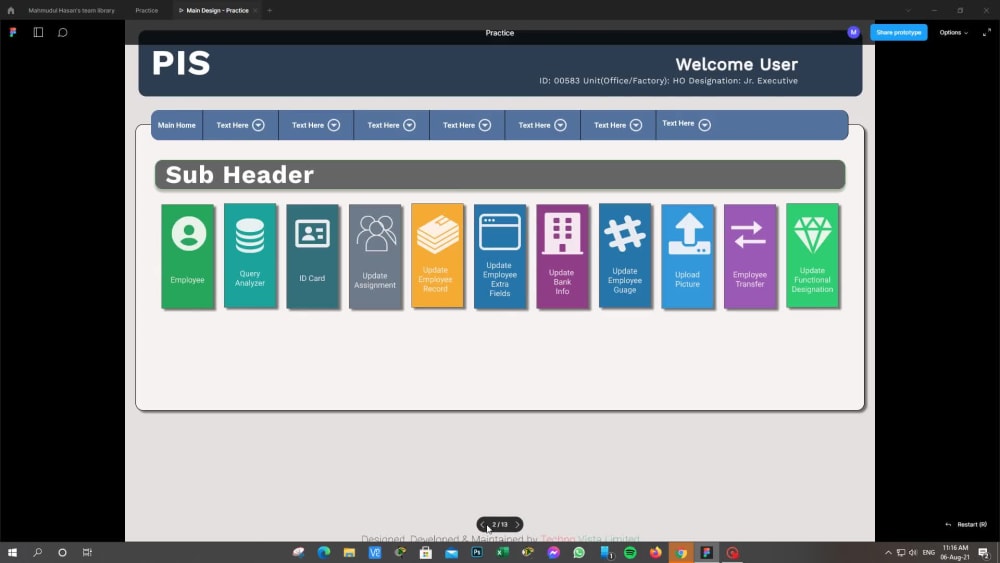This screenshot has width=1000, height=563.
Task: Click Restart (R) button
Action: 966,524
